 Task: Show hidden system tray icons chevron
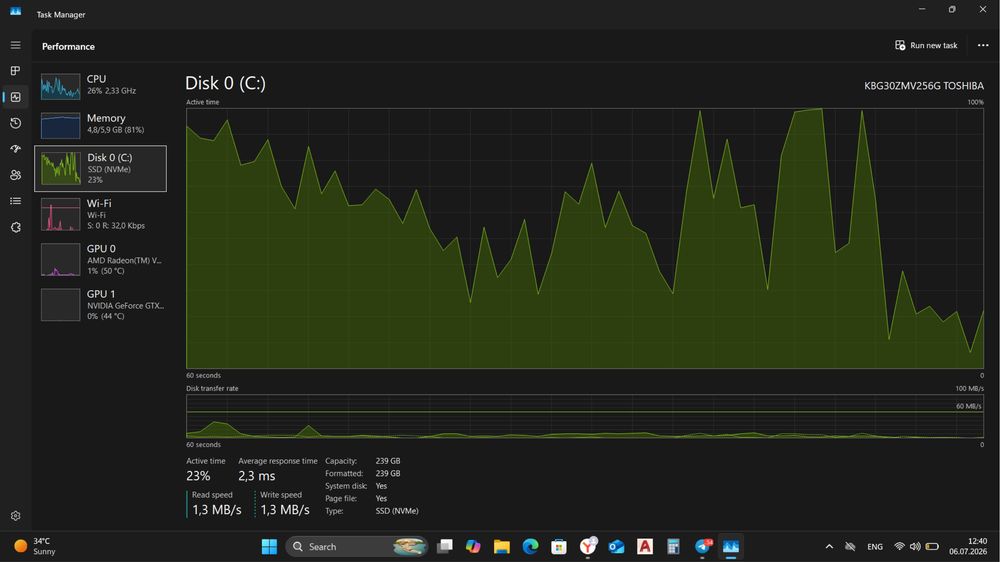tap(829, 547)
